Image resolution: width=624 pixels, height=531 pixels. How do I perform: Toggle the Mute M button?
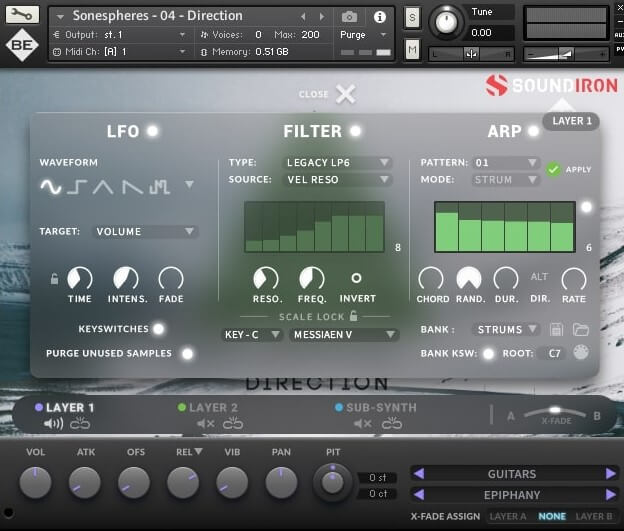412,50
